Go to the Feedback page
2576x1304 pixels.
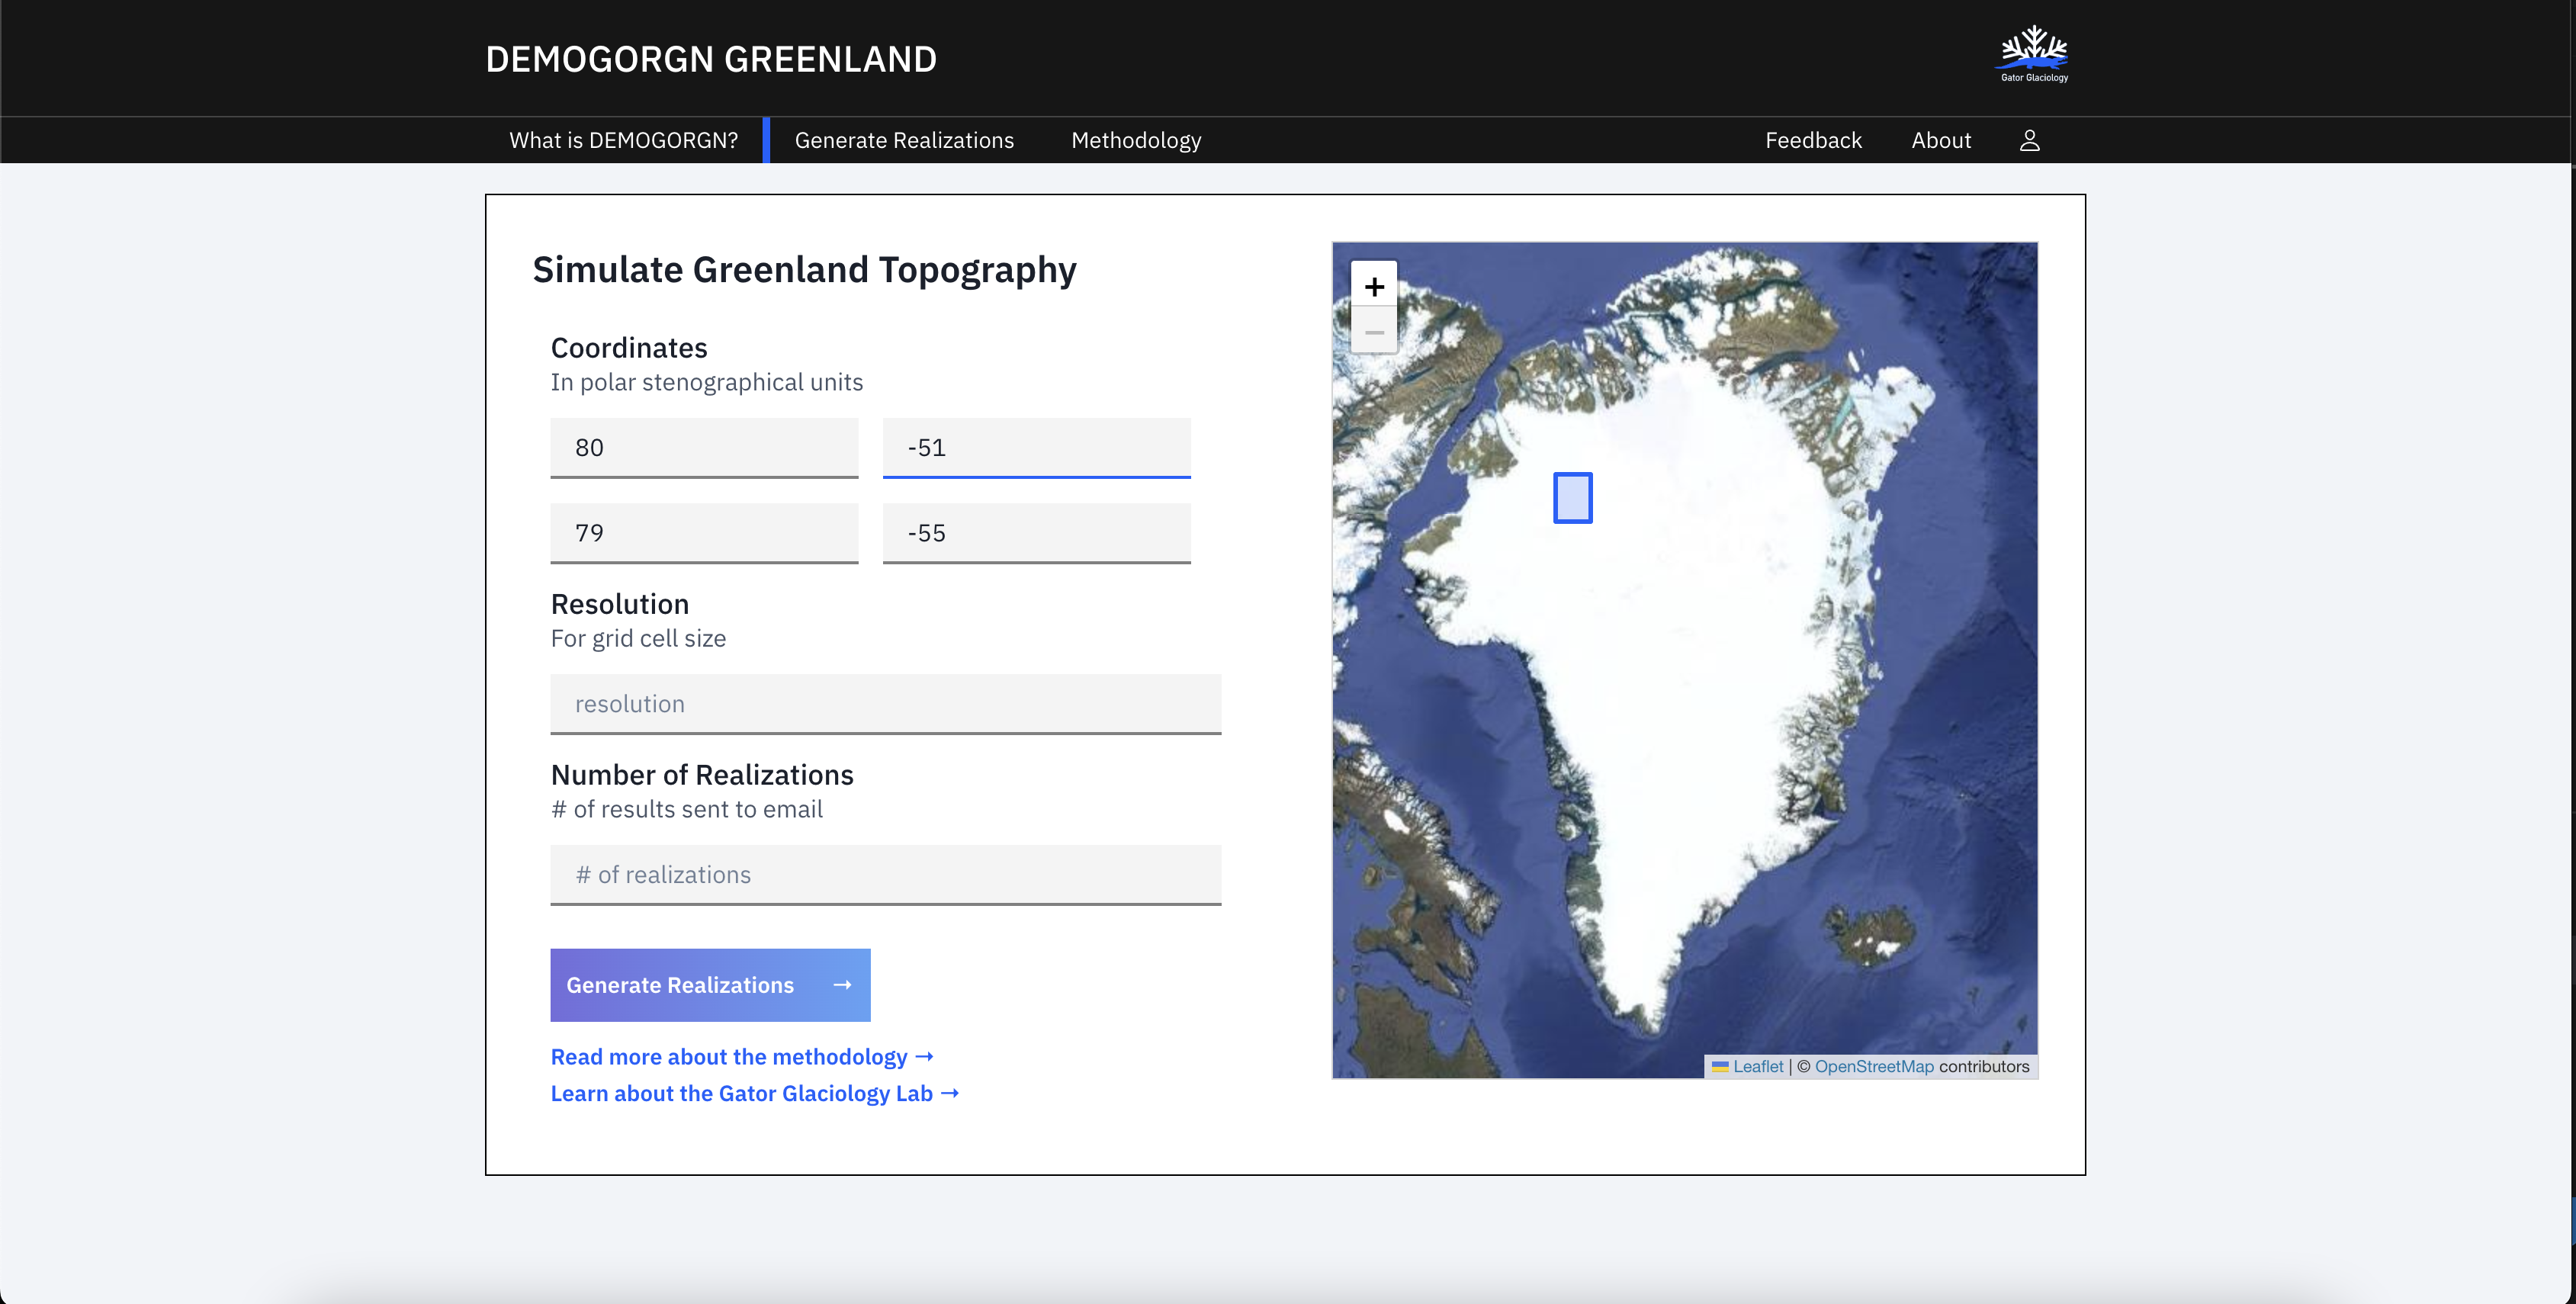point(1813,141)
